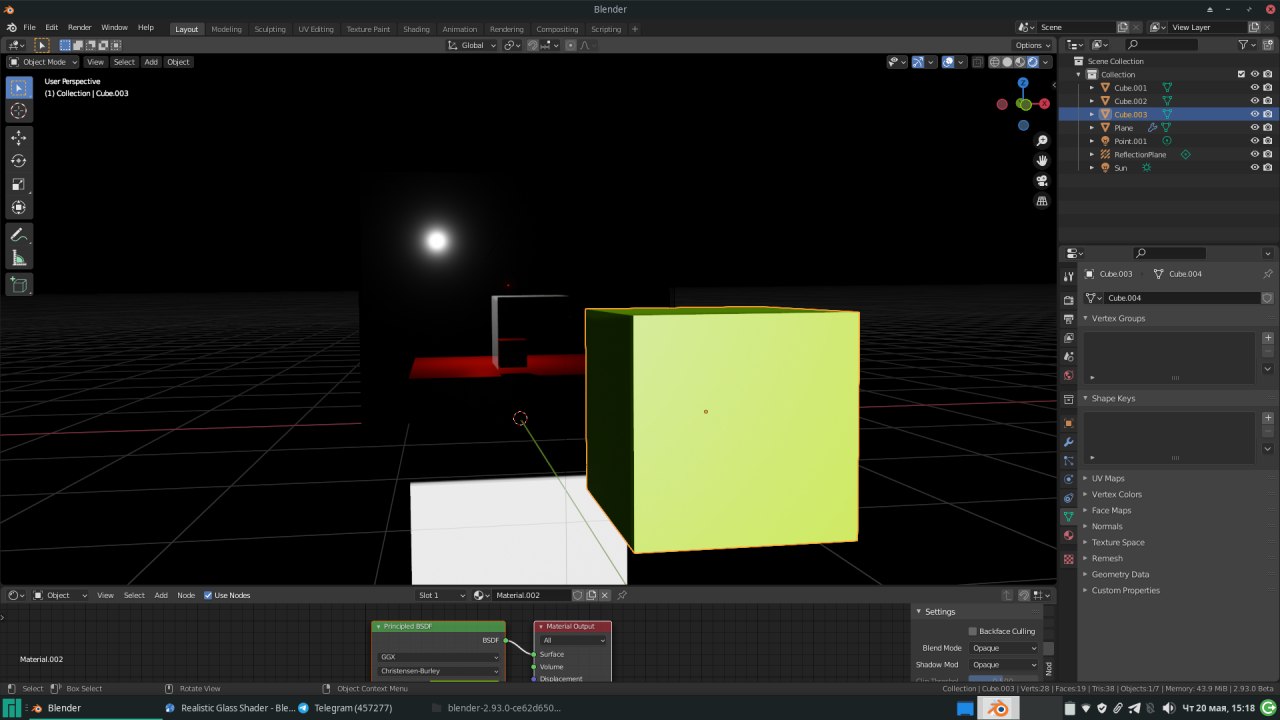
Task: Open the Output properties tab
Action: (x=1068, y=319)
